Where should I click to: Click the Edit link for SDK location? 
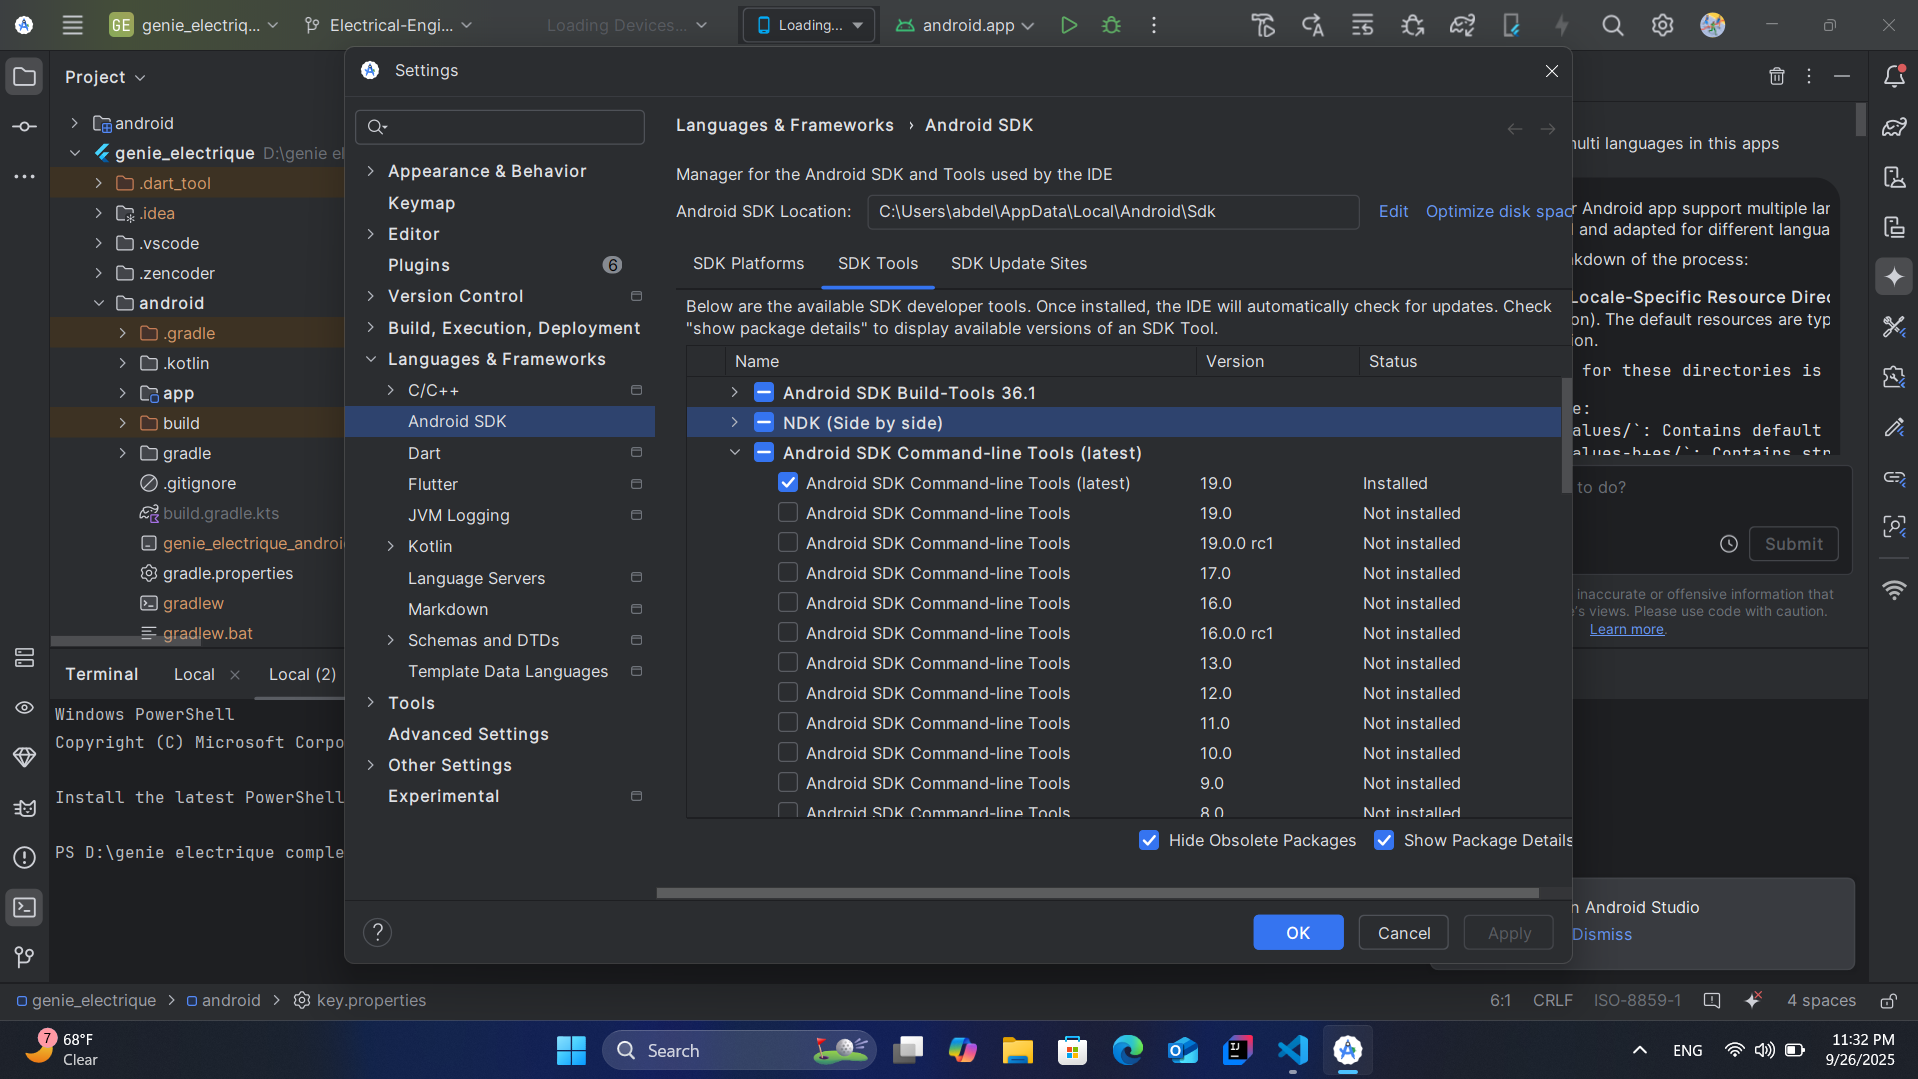coord(1392,211)
